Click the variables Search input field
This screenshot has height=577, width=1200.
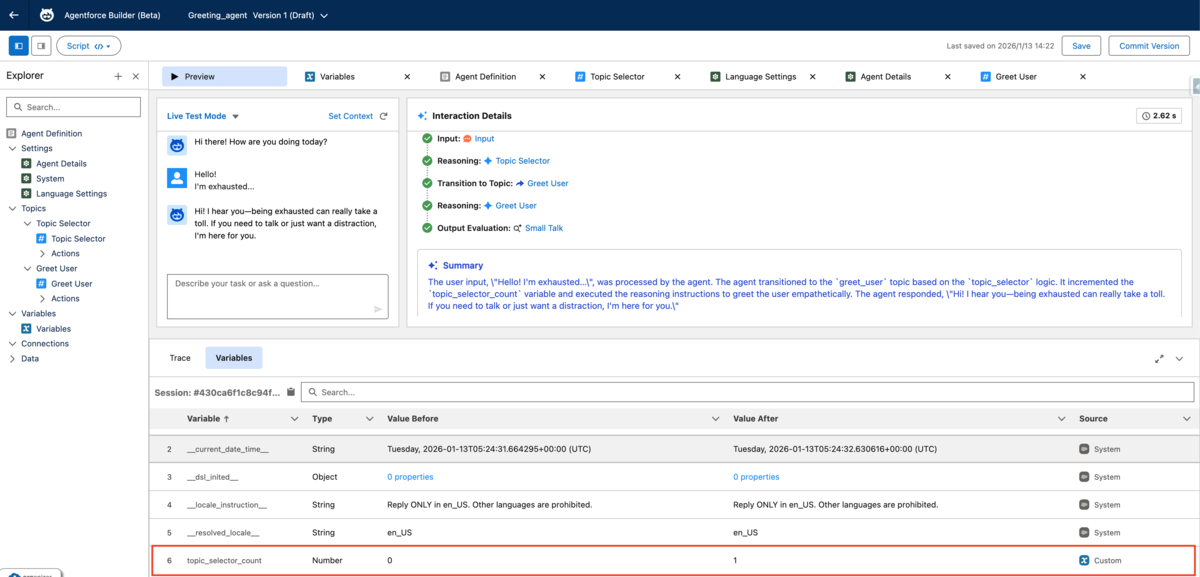[x=747, y=392]
